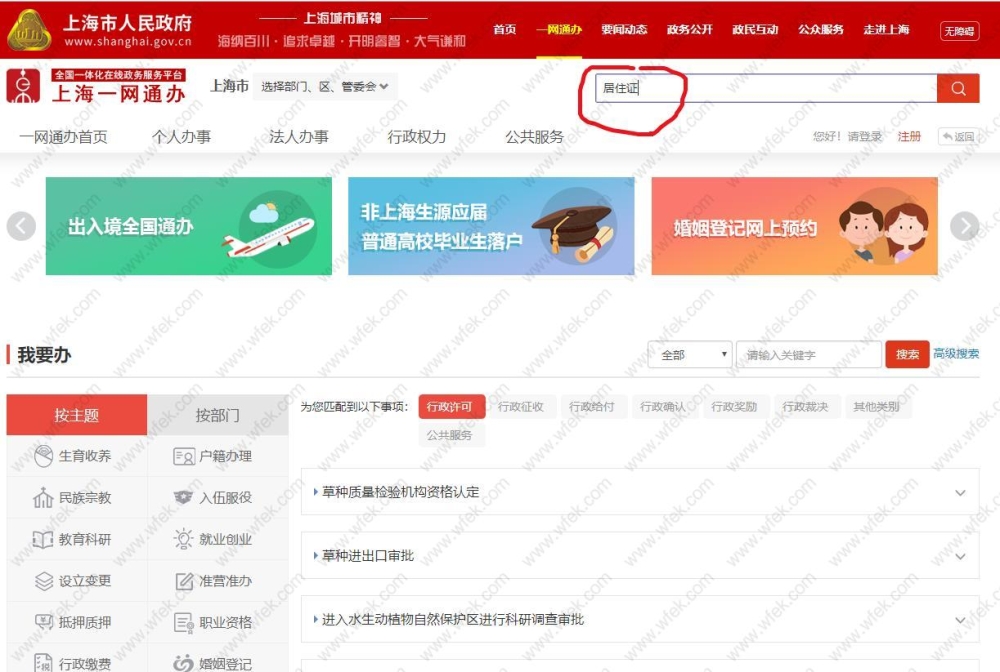Image resolution: width=1000 pixels, height=672 pixels.
Task: Expand the 草种质量检验机构资格认定 item chevron
Action: (x=960, y=492)
